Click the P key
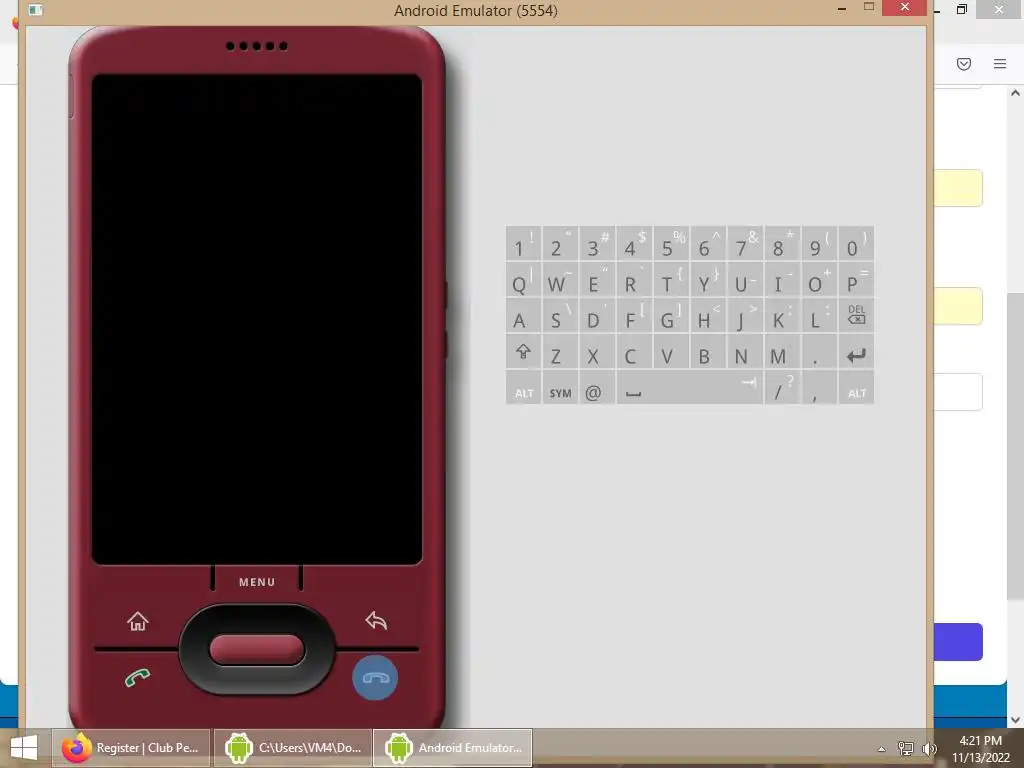This screenshot has height=768, width=1024. click(x=856, y=280)
